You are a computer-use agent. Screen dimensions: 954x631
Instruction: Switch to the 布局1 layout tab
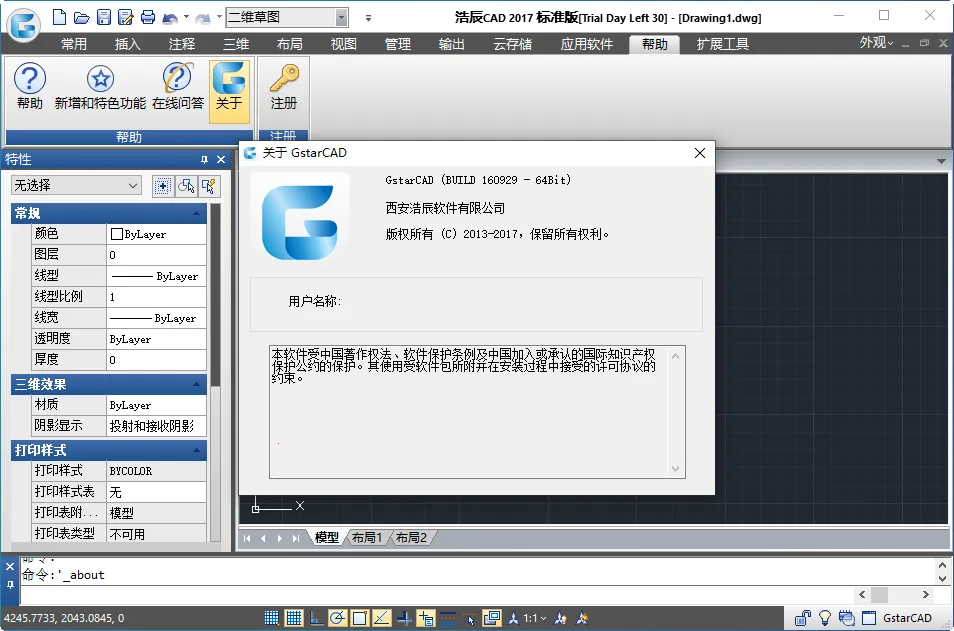pos(365,538)
